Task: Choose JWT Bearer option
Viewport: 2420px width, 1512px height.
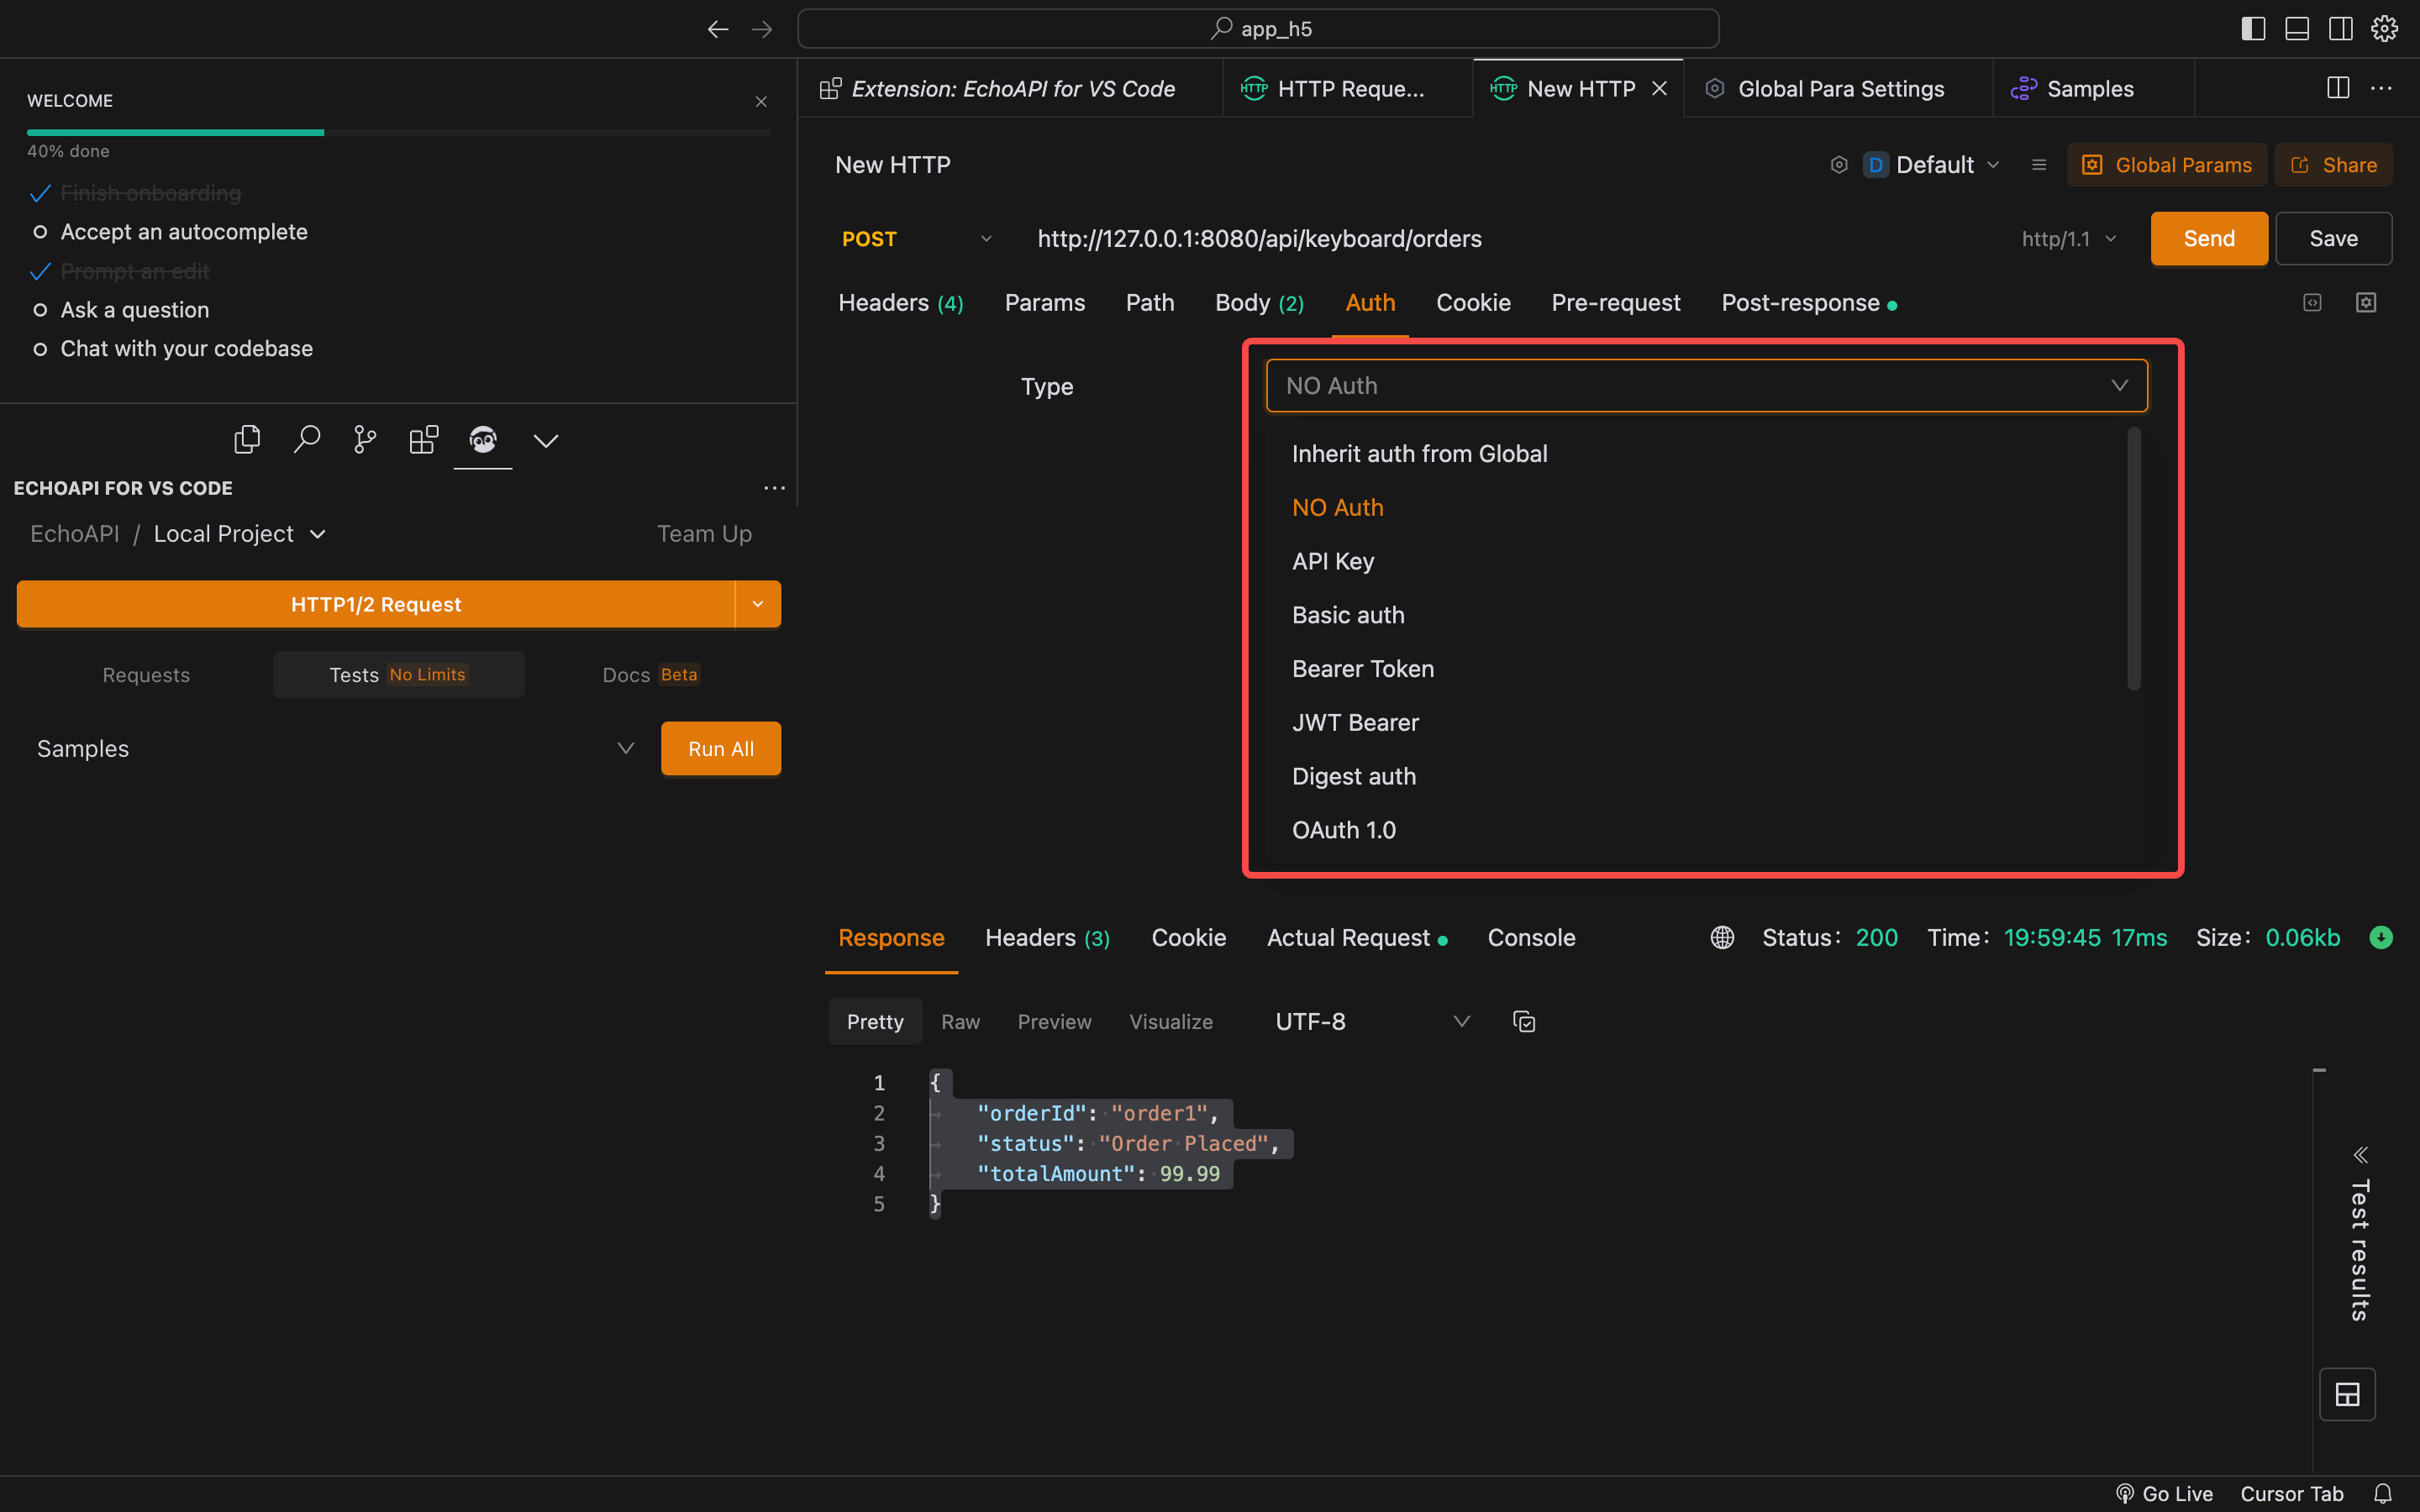Action: pos(1355,723)
